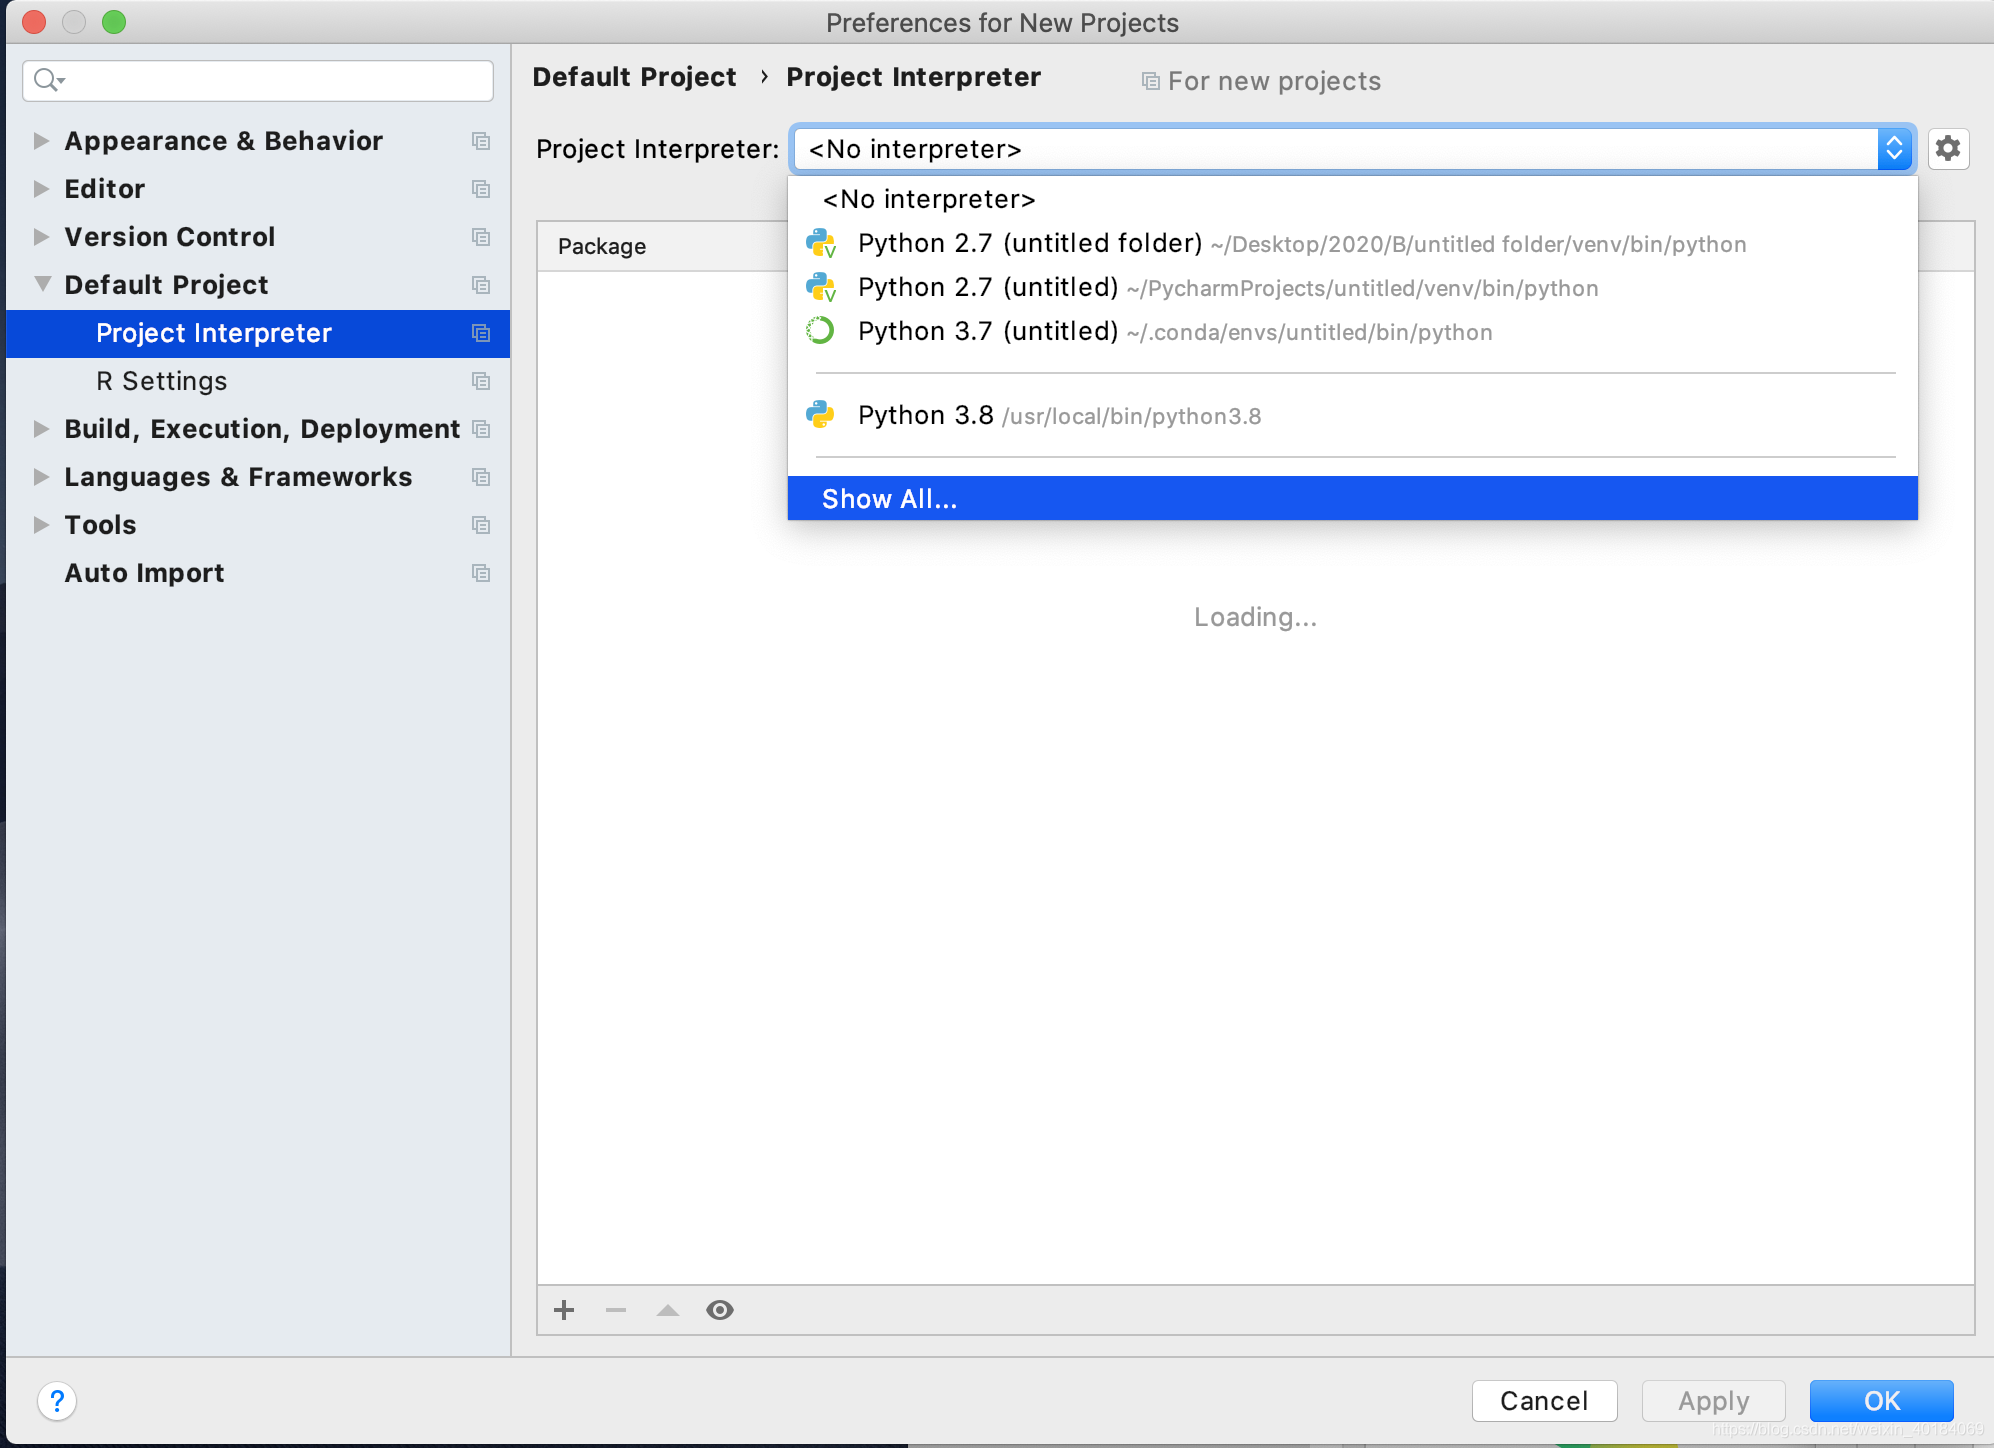The width and height of the screenshot is (1994, 1448).
Task: Click the Apply button
Action: pyautogui.click(x=1713, y=1401)
